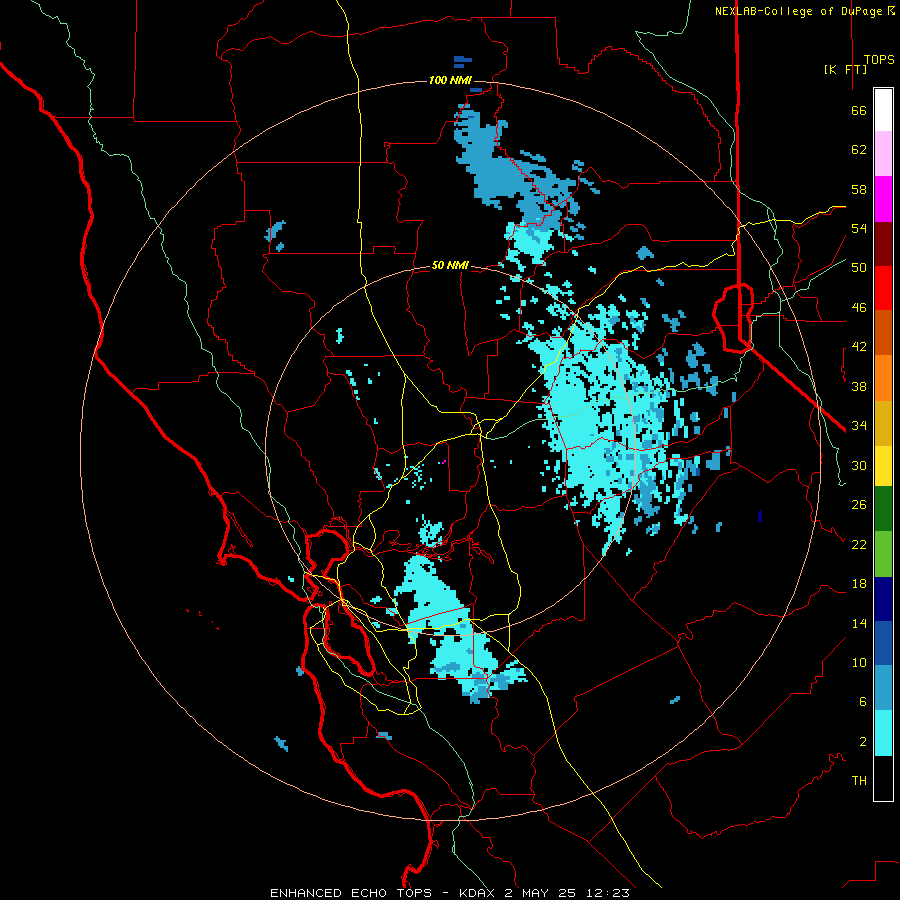The width and height of the screenshot is (900, 900).
Task: Select the light green legend block
Action: 883,554
